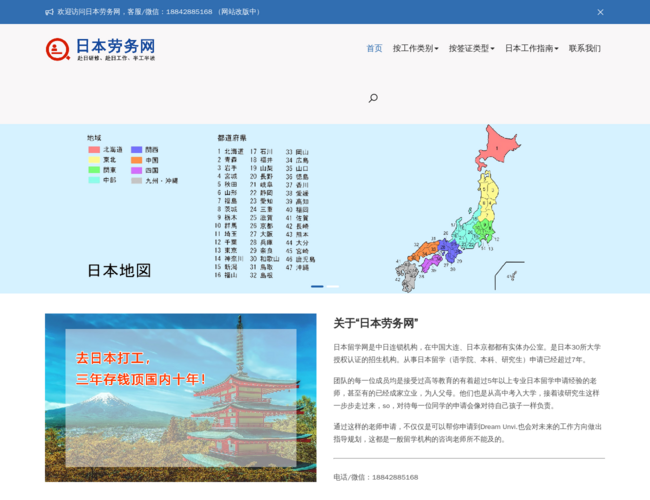The image size is (650, 500).
Task: Select the first carousel slide indicator
Action: [x=317, y=286]
